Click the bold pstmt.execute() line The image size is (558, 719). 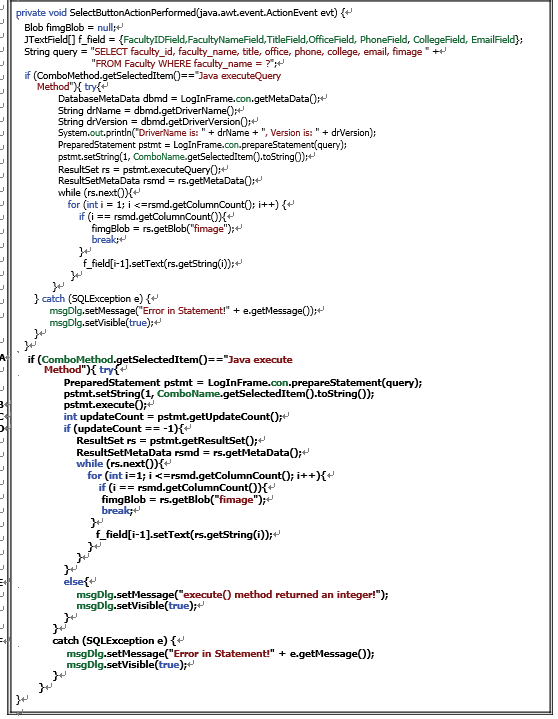[x=105, y=405]
